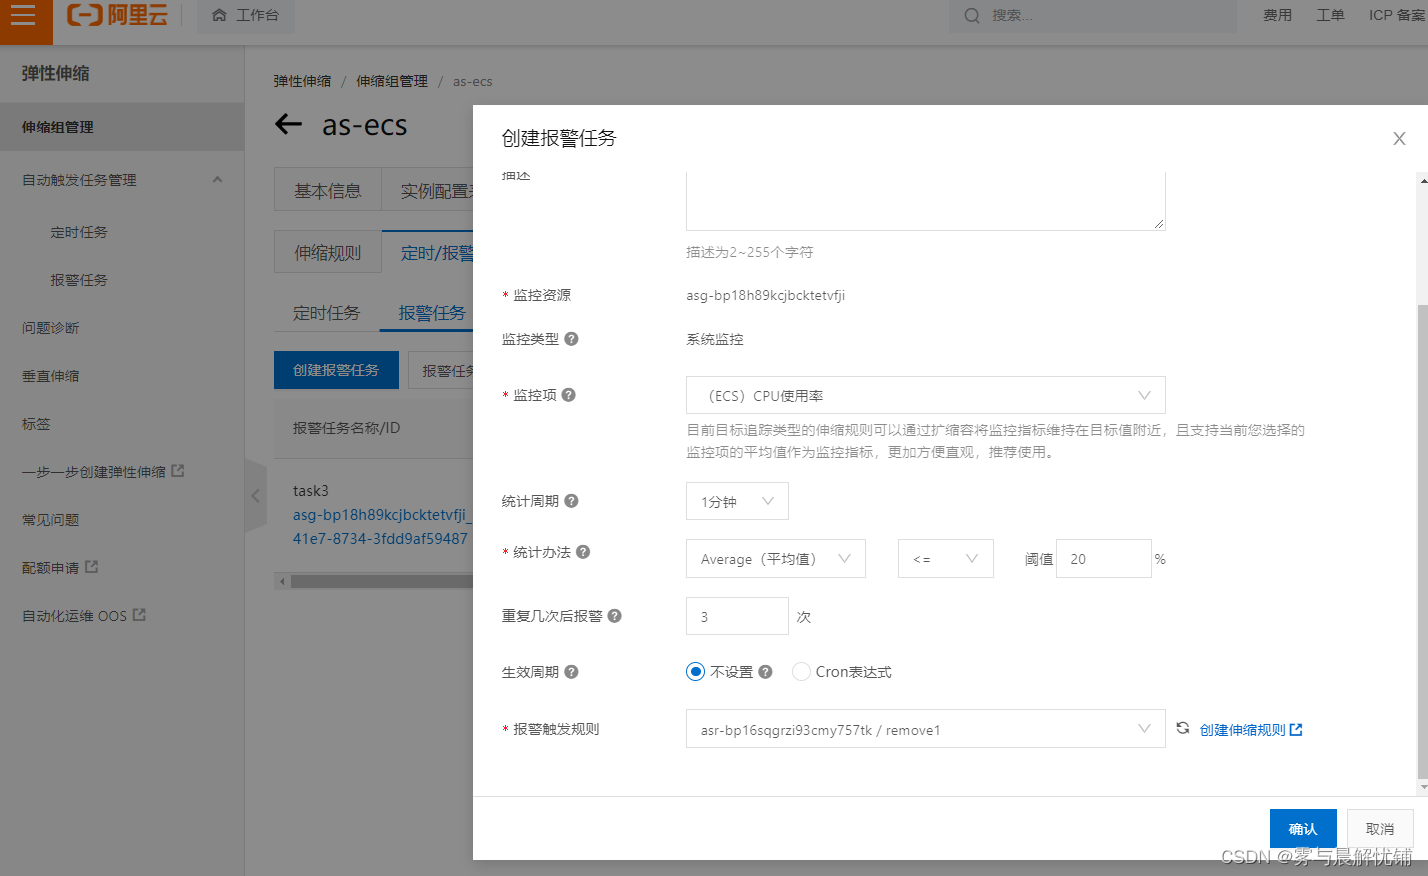Viewport: 1428px width, 876px height.
Task: Click the dialog scrollbar down arrow
Action: [x=1423, y=788]
